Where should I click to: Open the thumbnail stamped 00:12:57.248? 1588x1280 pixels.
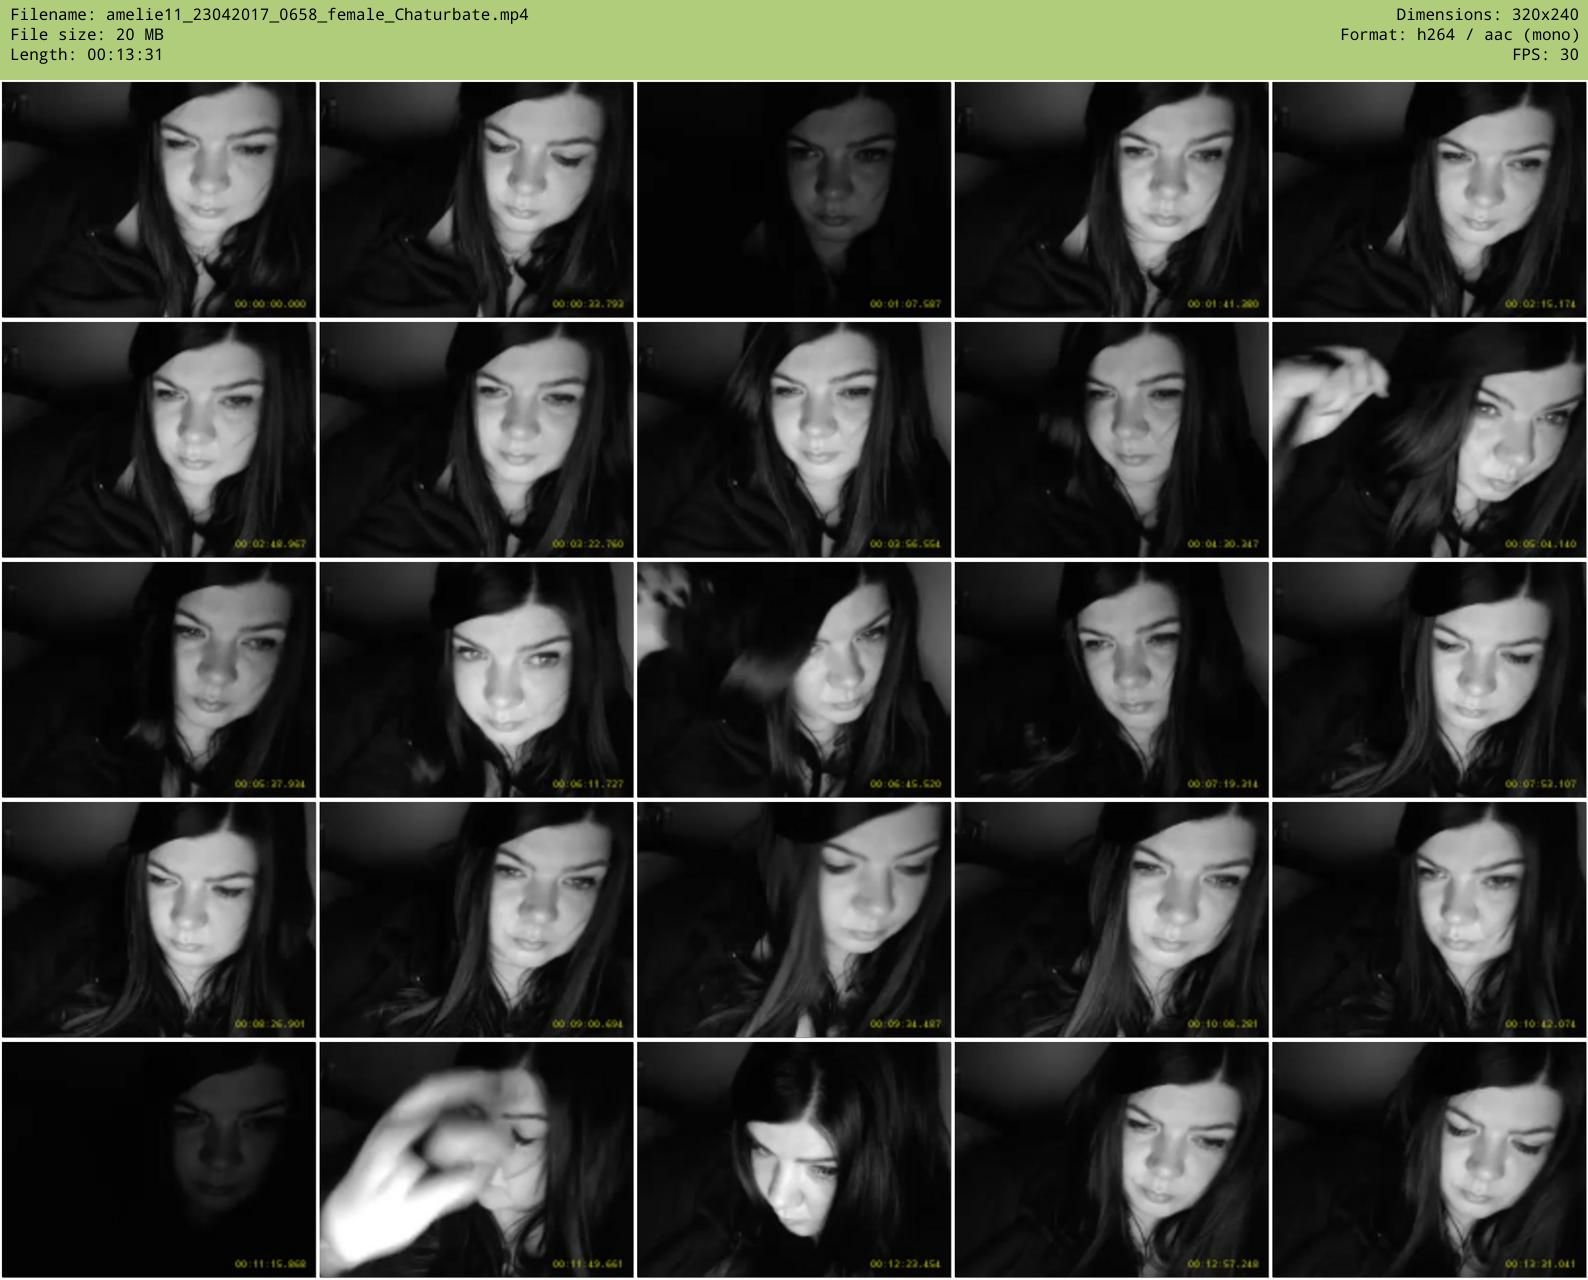coord(1111,1160)
